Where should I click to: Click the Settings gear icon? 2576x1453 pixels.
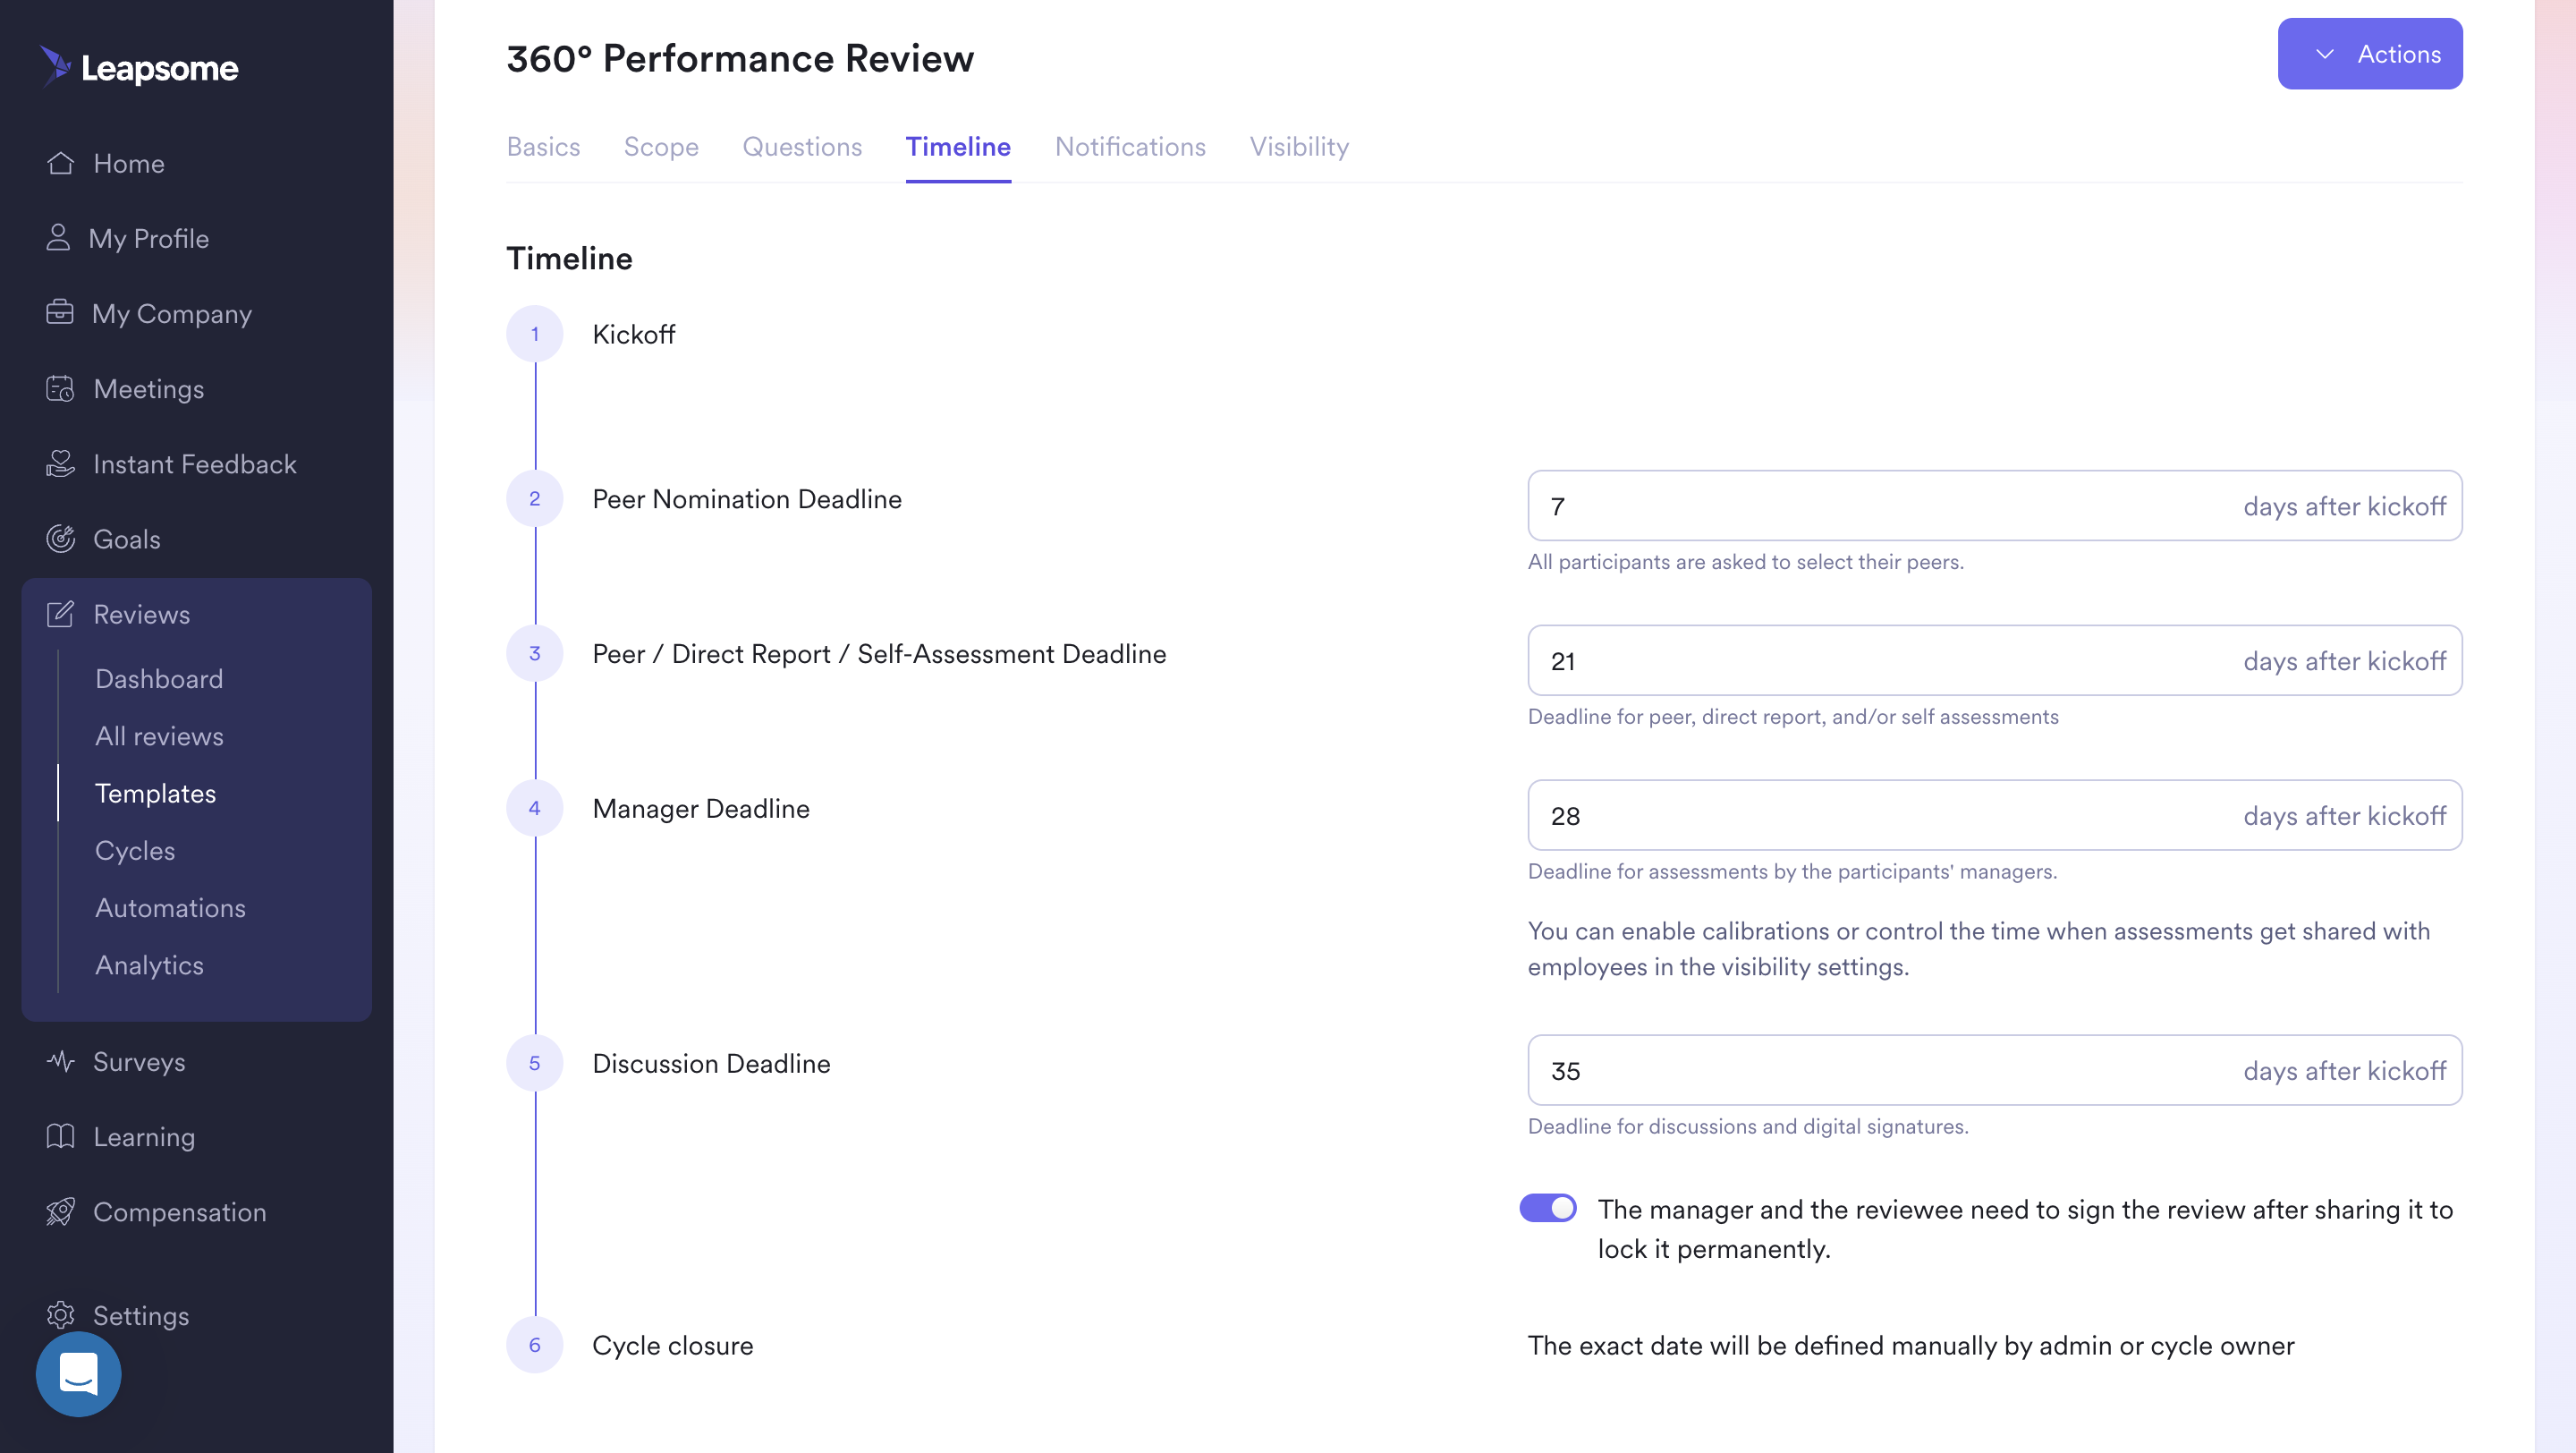click(60, 1315)
